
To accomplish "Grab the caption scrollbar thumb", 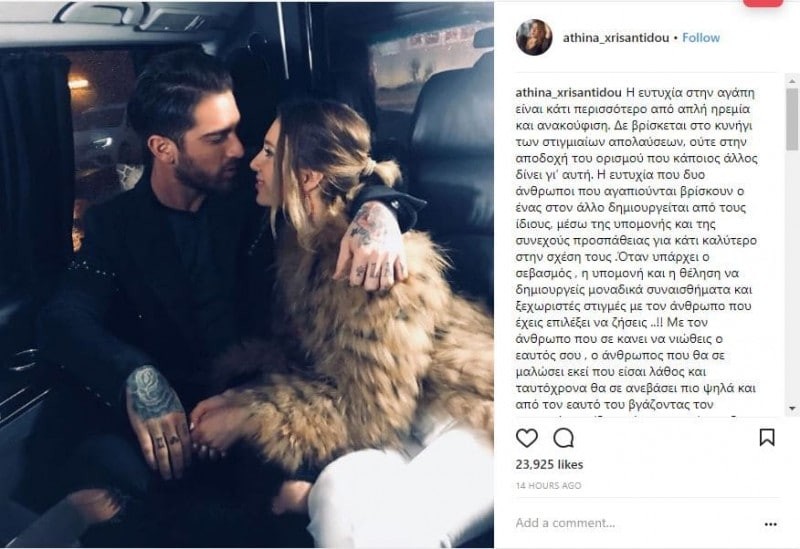I will (x=792, y=119).
